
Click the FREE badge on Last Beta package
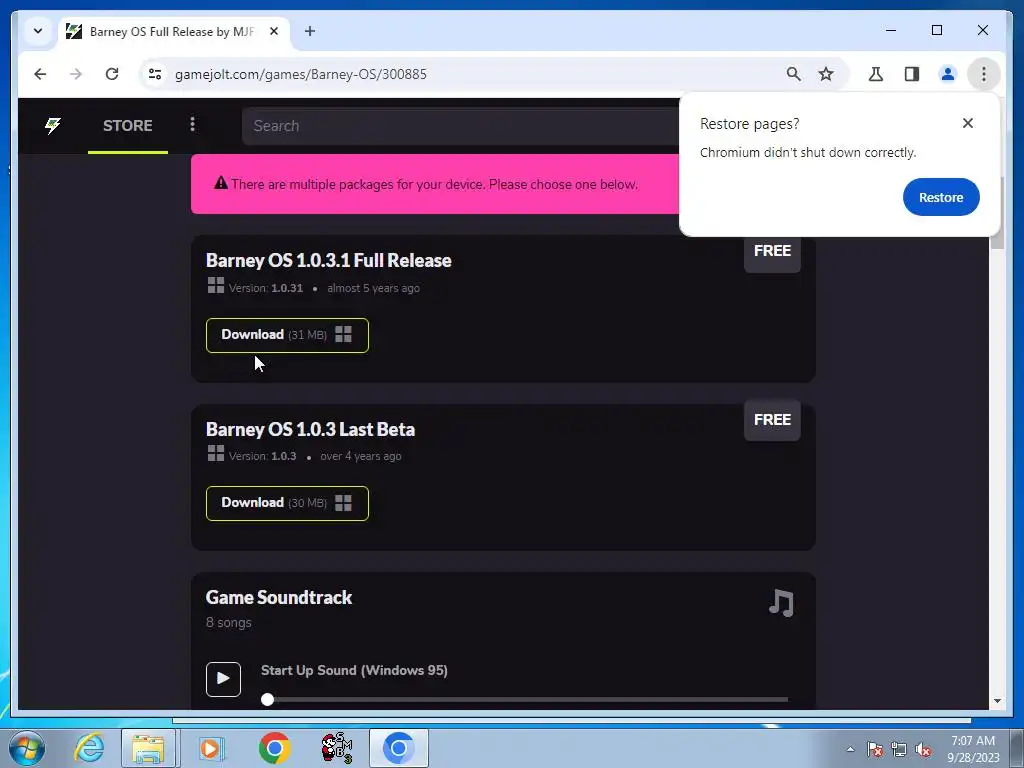pos(772,420)
